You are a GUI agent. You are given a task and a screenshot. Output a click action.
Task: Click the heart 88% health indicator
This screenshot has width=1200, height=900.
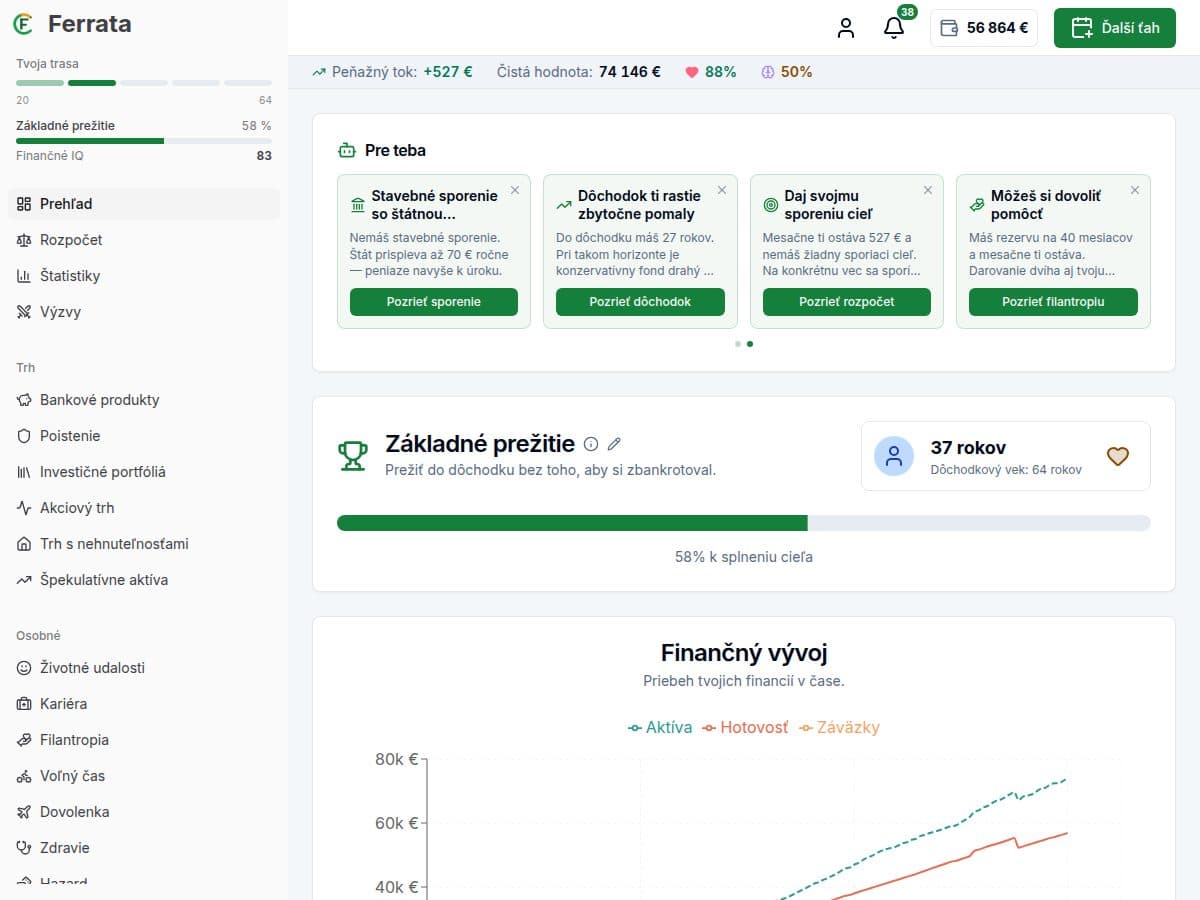710,72
